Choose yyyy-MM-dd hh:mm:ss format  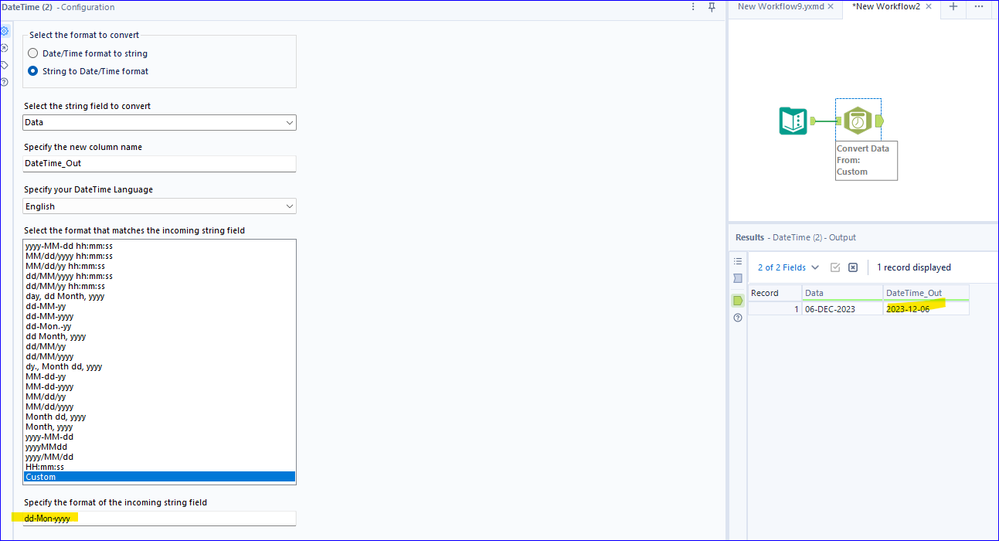[159, 246]
